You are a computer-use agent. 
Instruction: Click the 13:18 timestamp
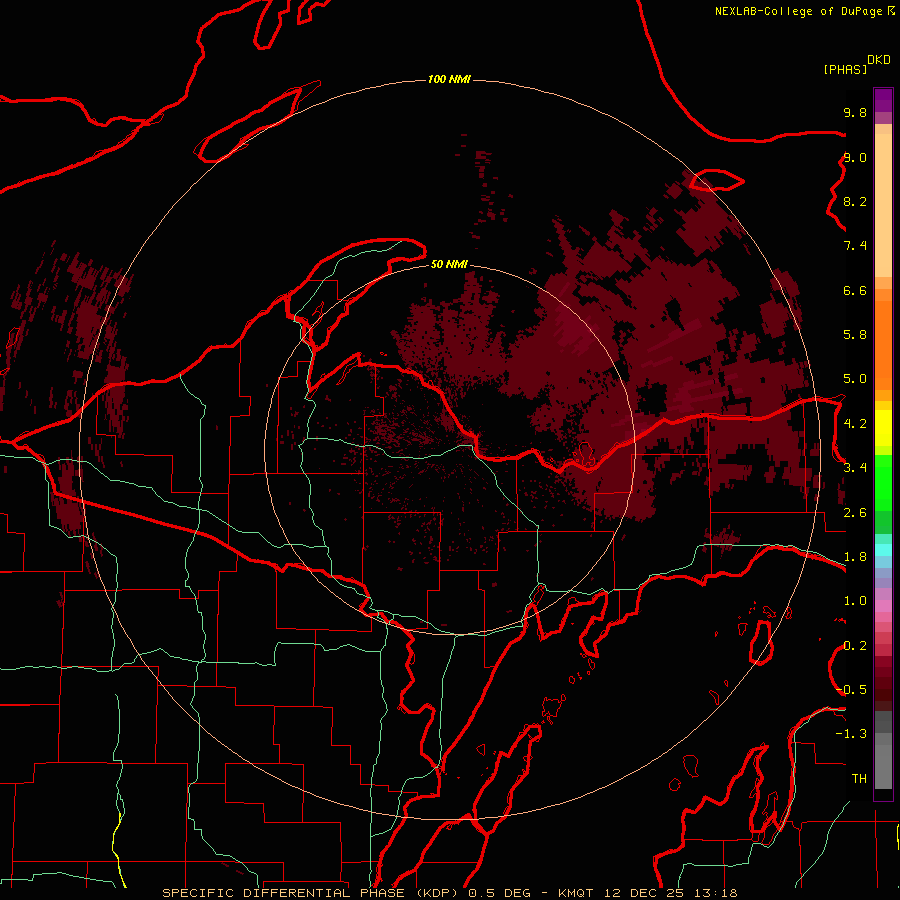click(715, 893)
